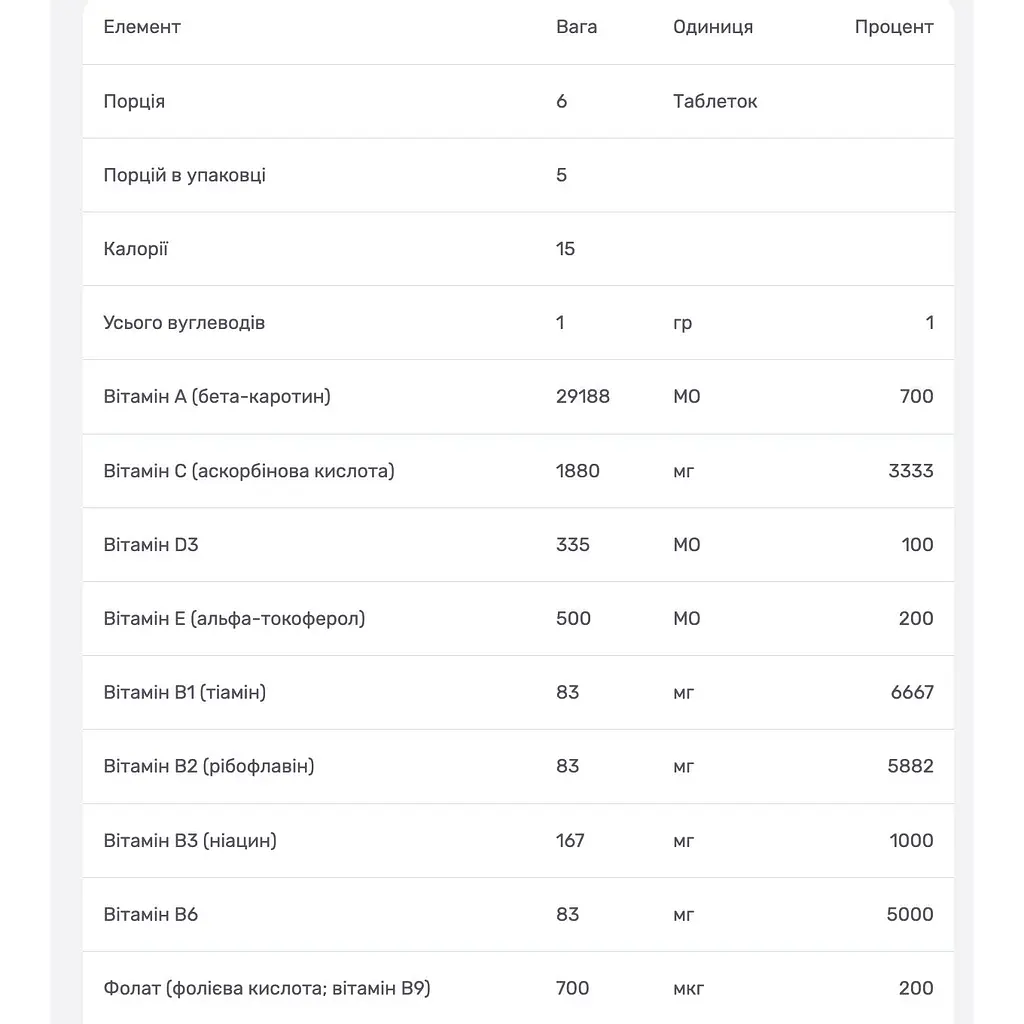Click the Таблеток unit cell
This screenshot has width=1024, height=1024.
point(715,101)
